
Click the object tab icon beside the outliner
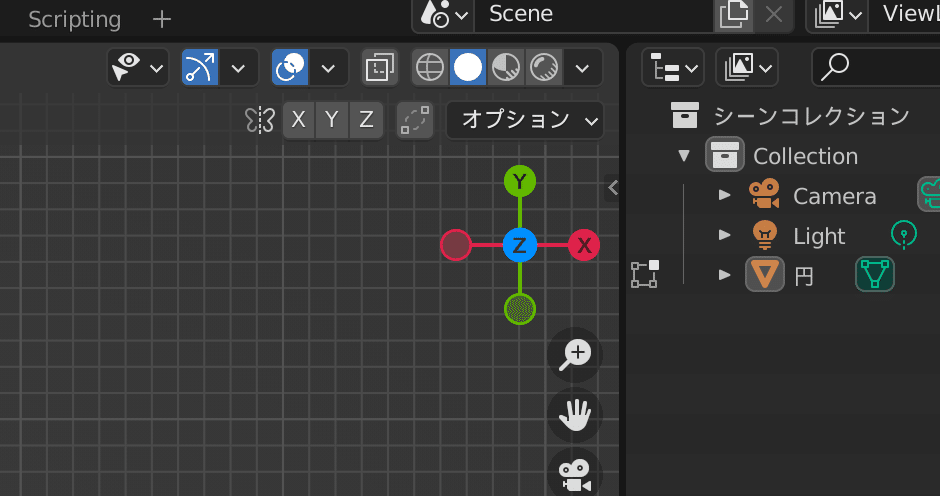[x=644, y=274]
